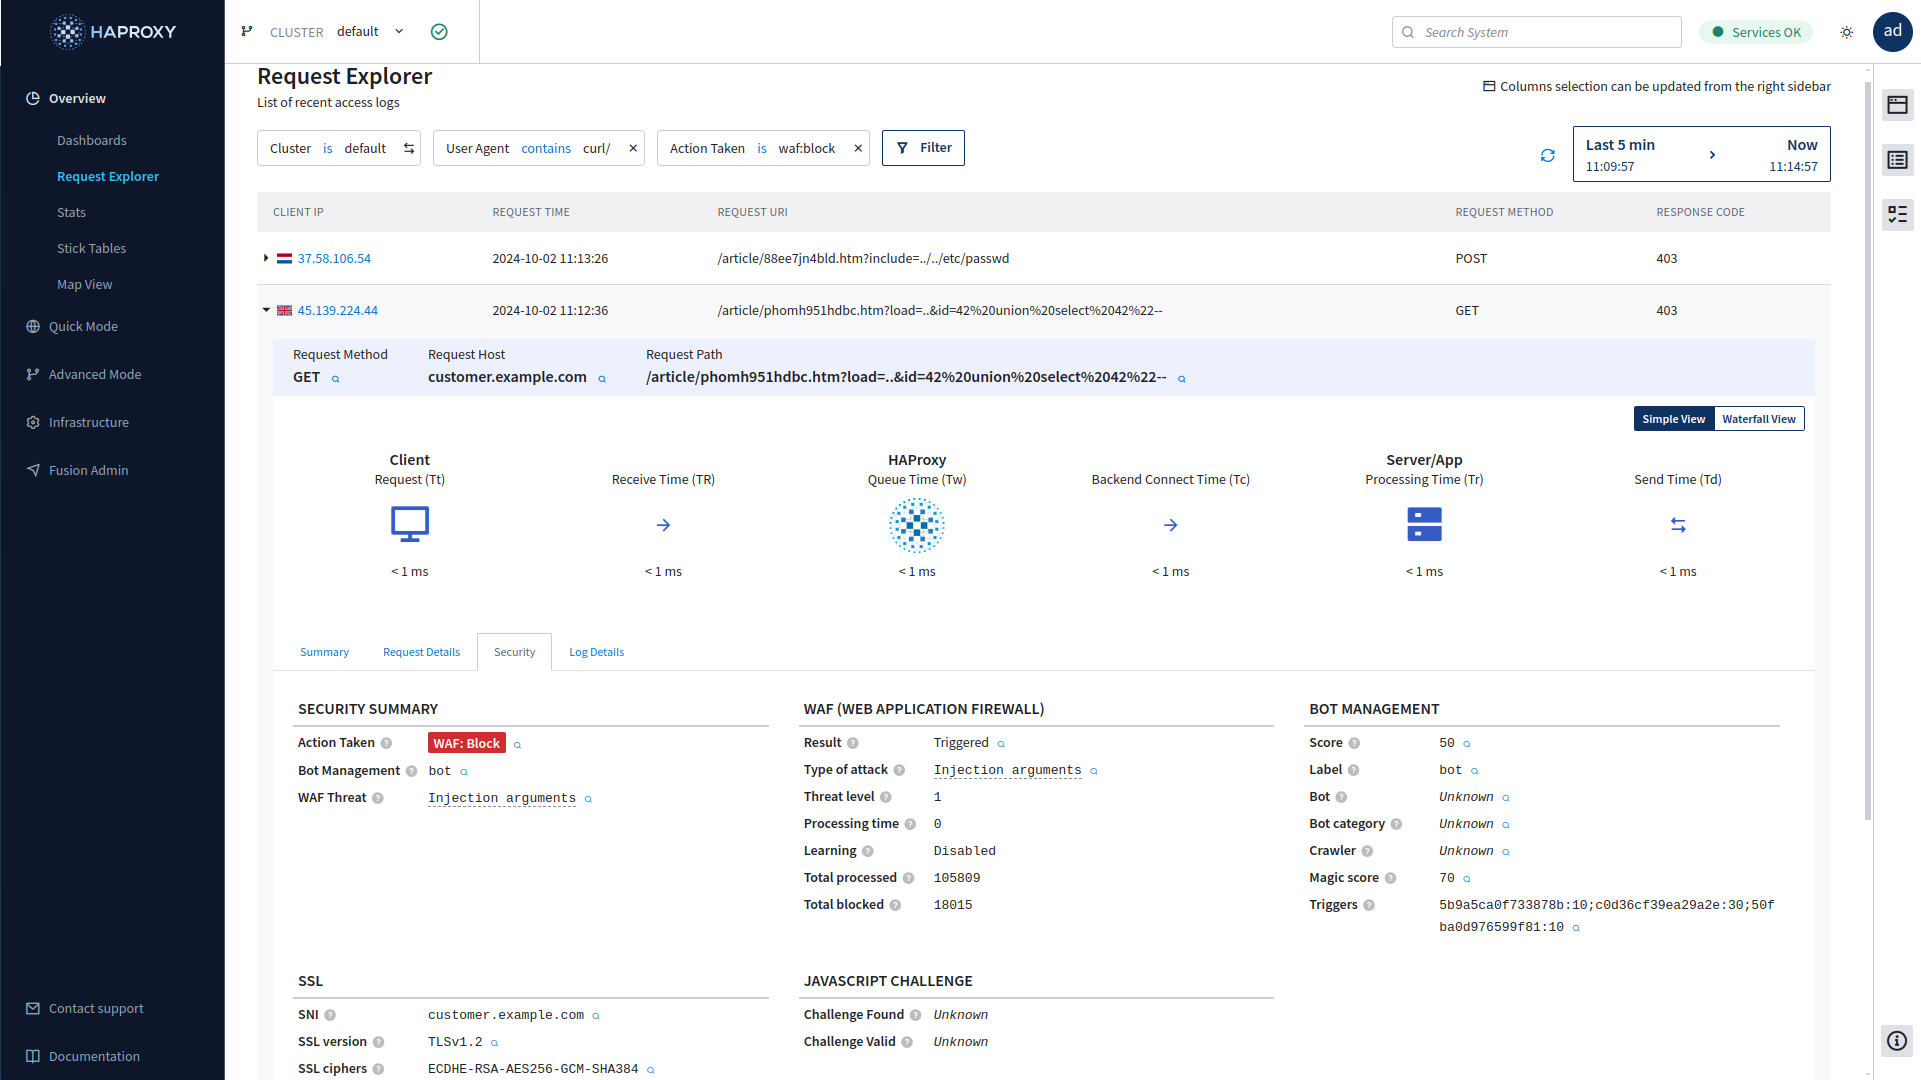The height and width of the screenshot is (1080, 1921).
Task: Click the Injection arguments WAF Threat value
Action: (502, 798)
